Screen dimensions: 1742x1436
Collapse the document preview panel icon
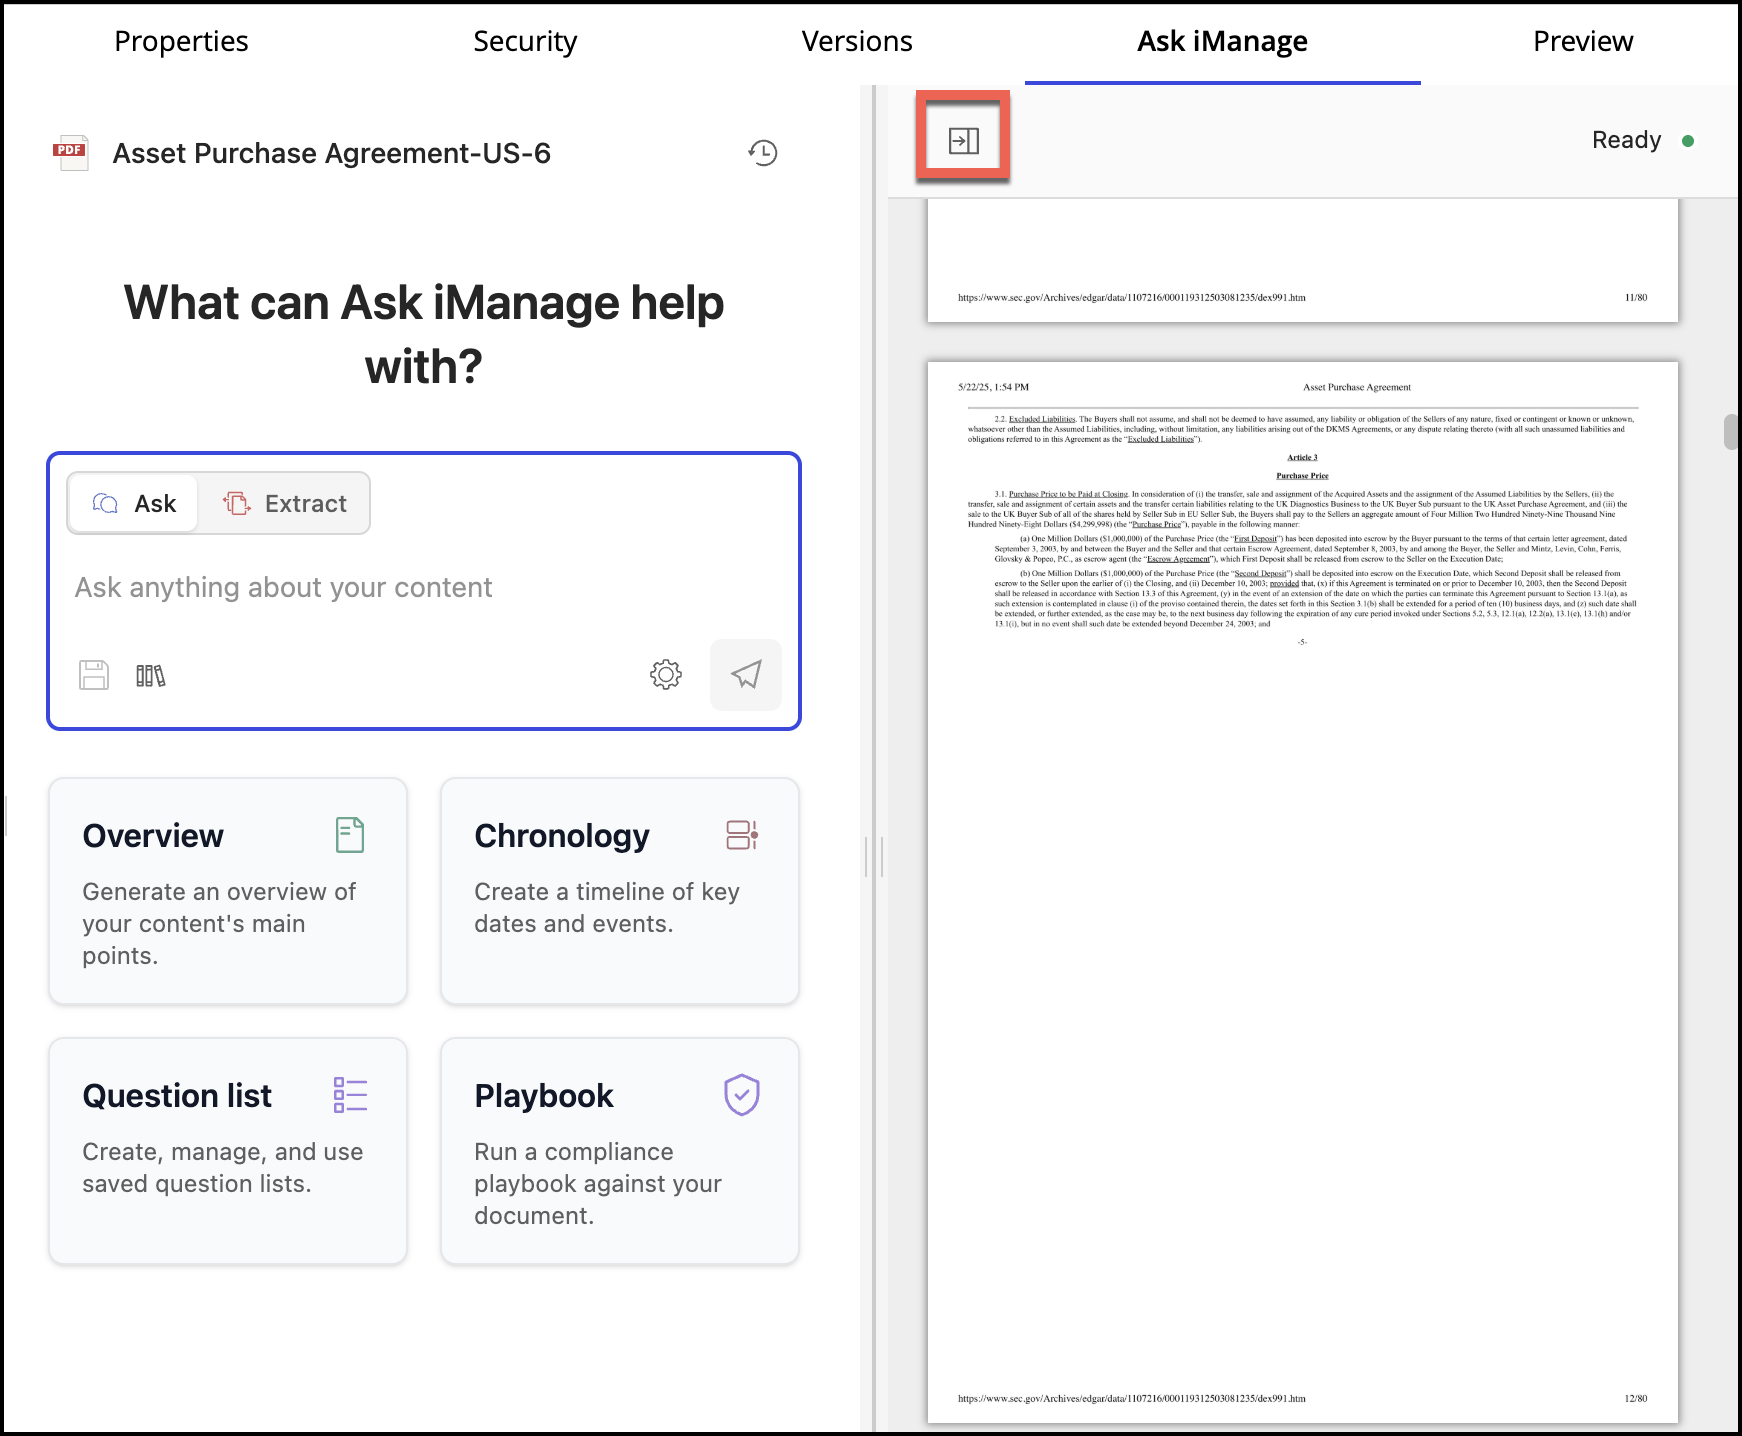point(963,140)
